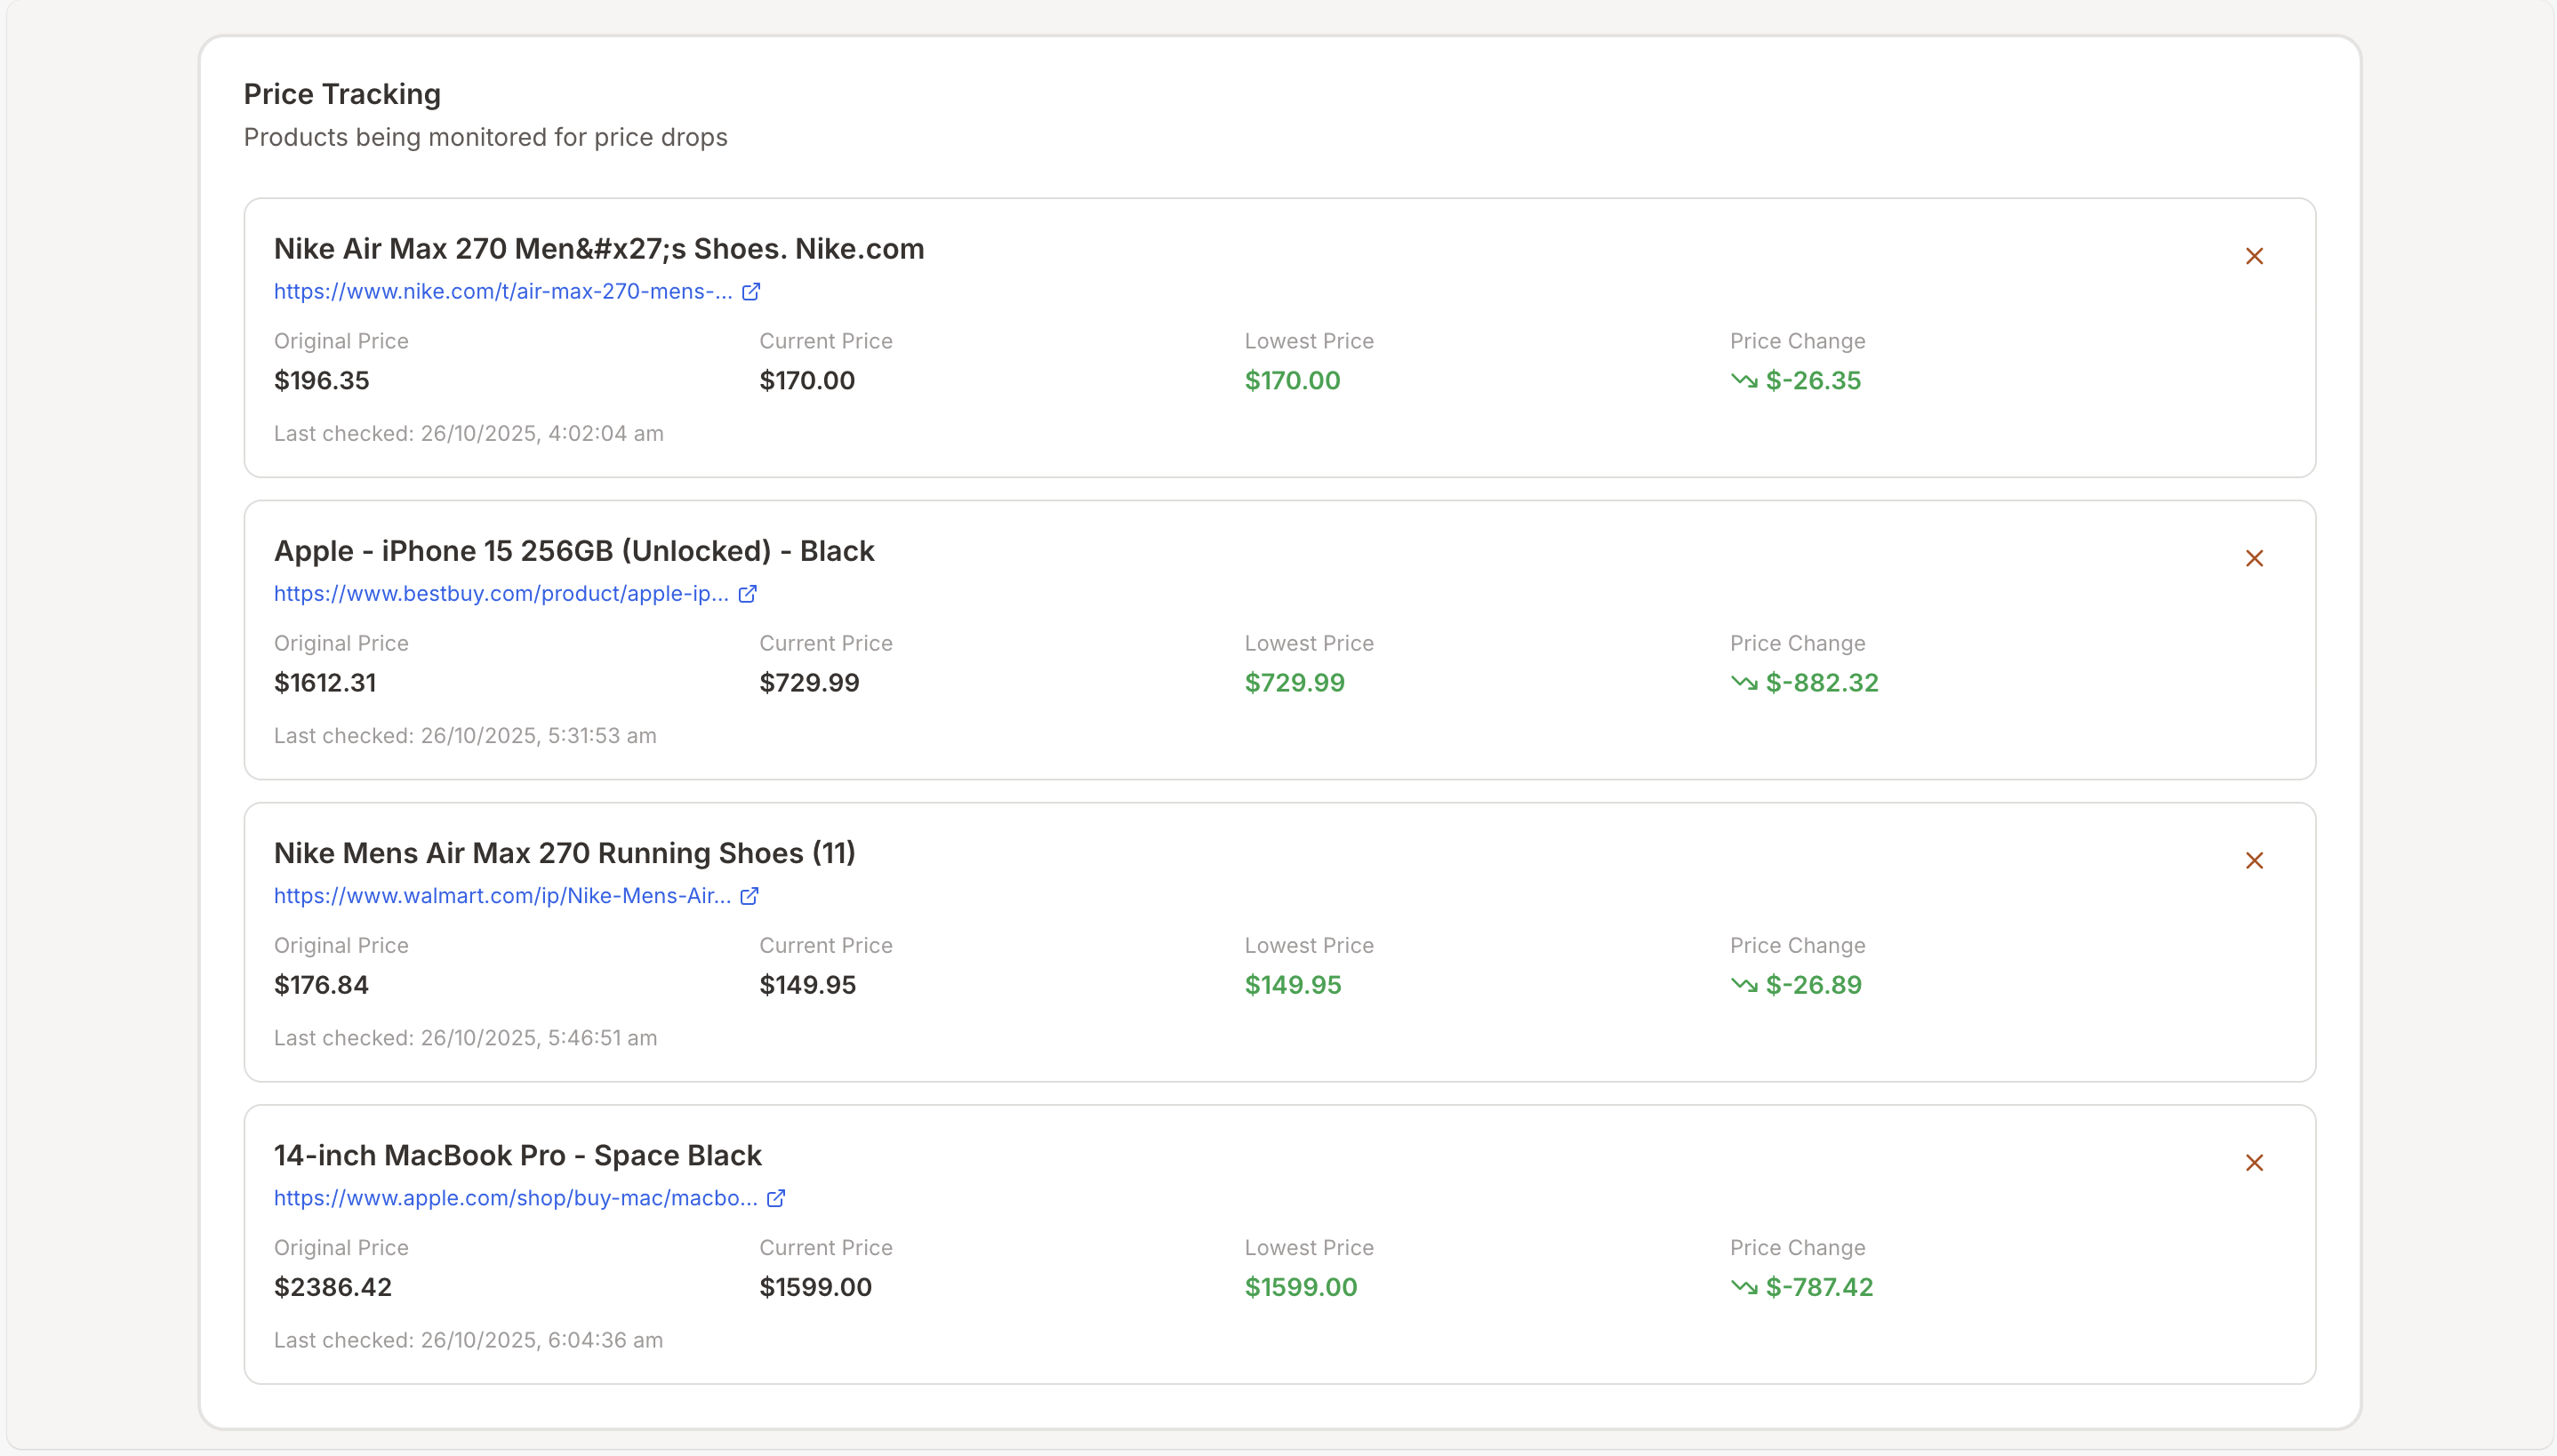Click external-link icon beside apple.com URL
The width and height of the screenshot is (2557, 1456).
click(775, 1197)
